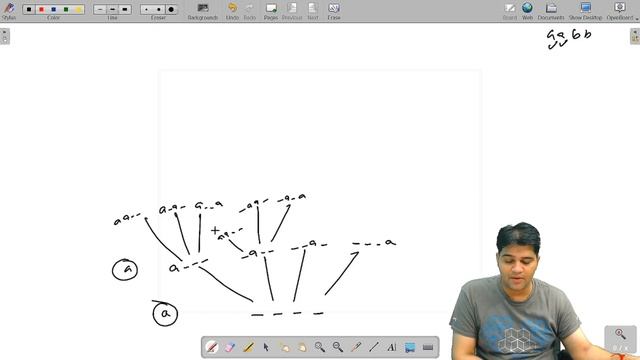Select the Scroll page hand tool

302,347
